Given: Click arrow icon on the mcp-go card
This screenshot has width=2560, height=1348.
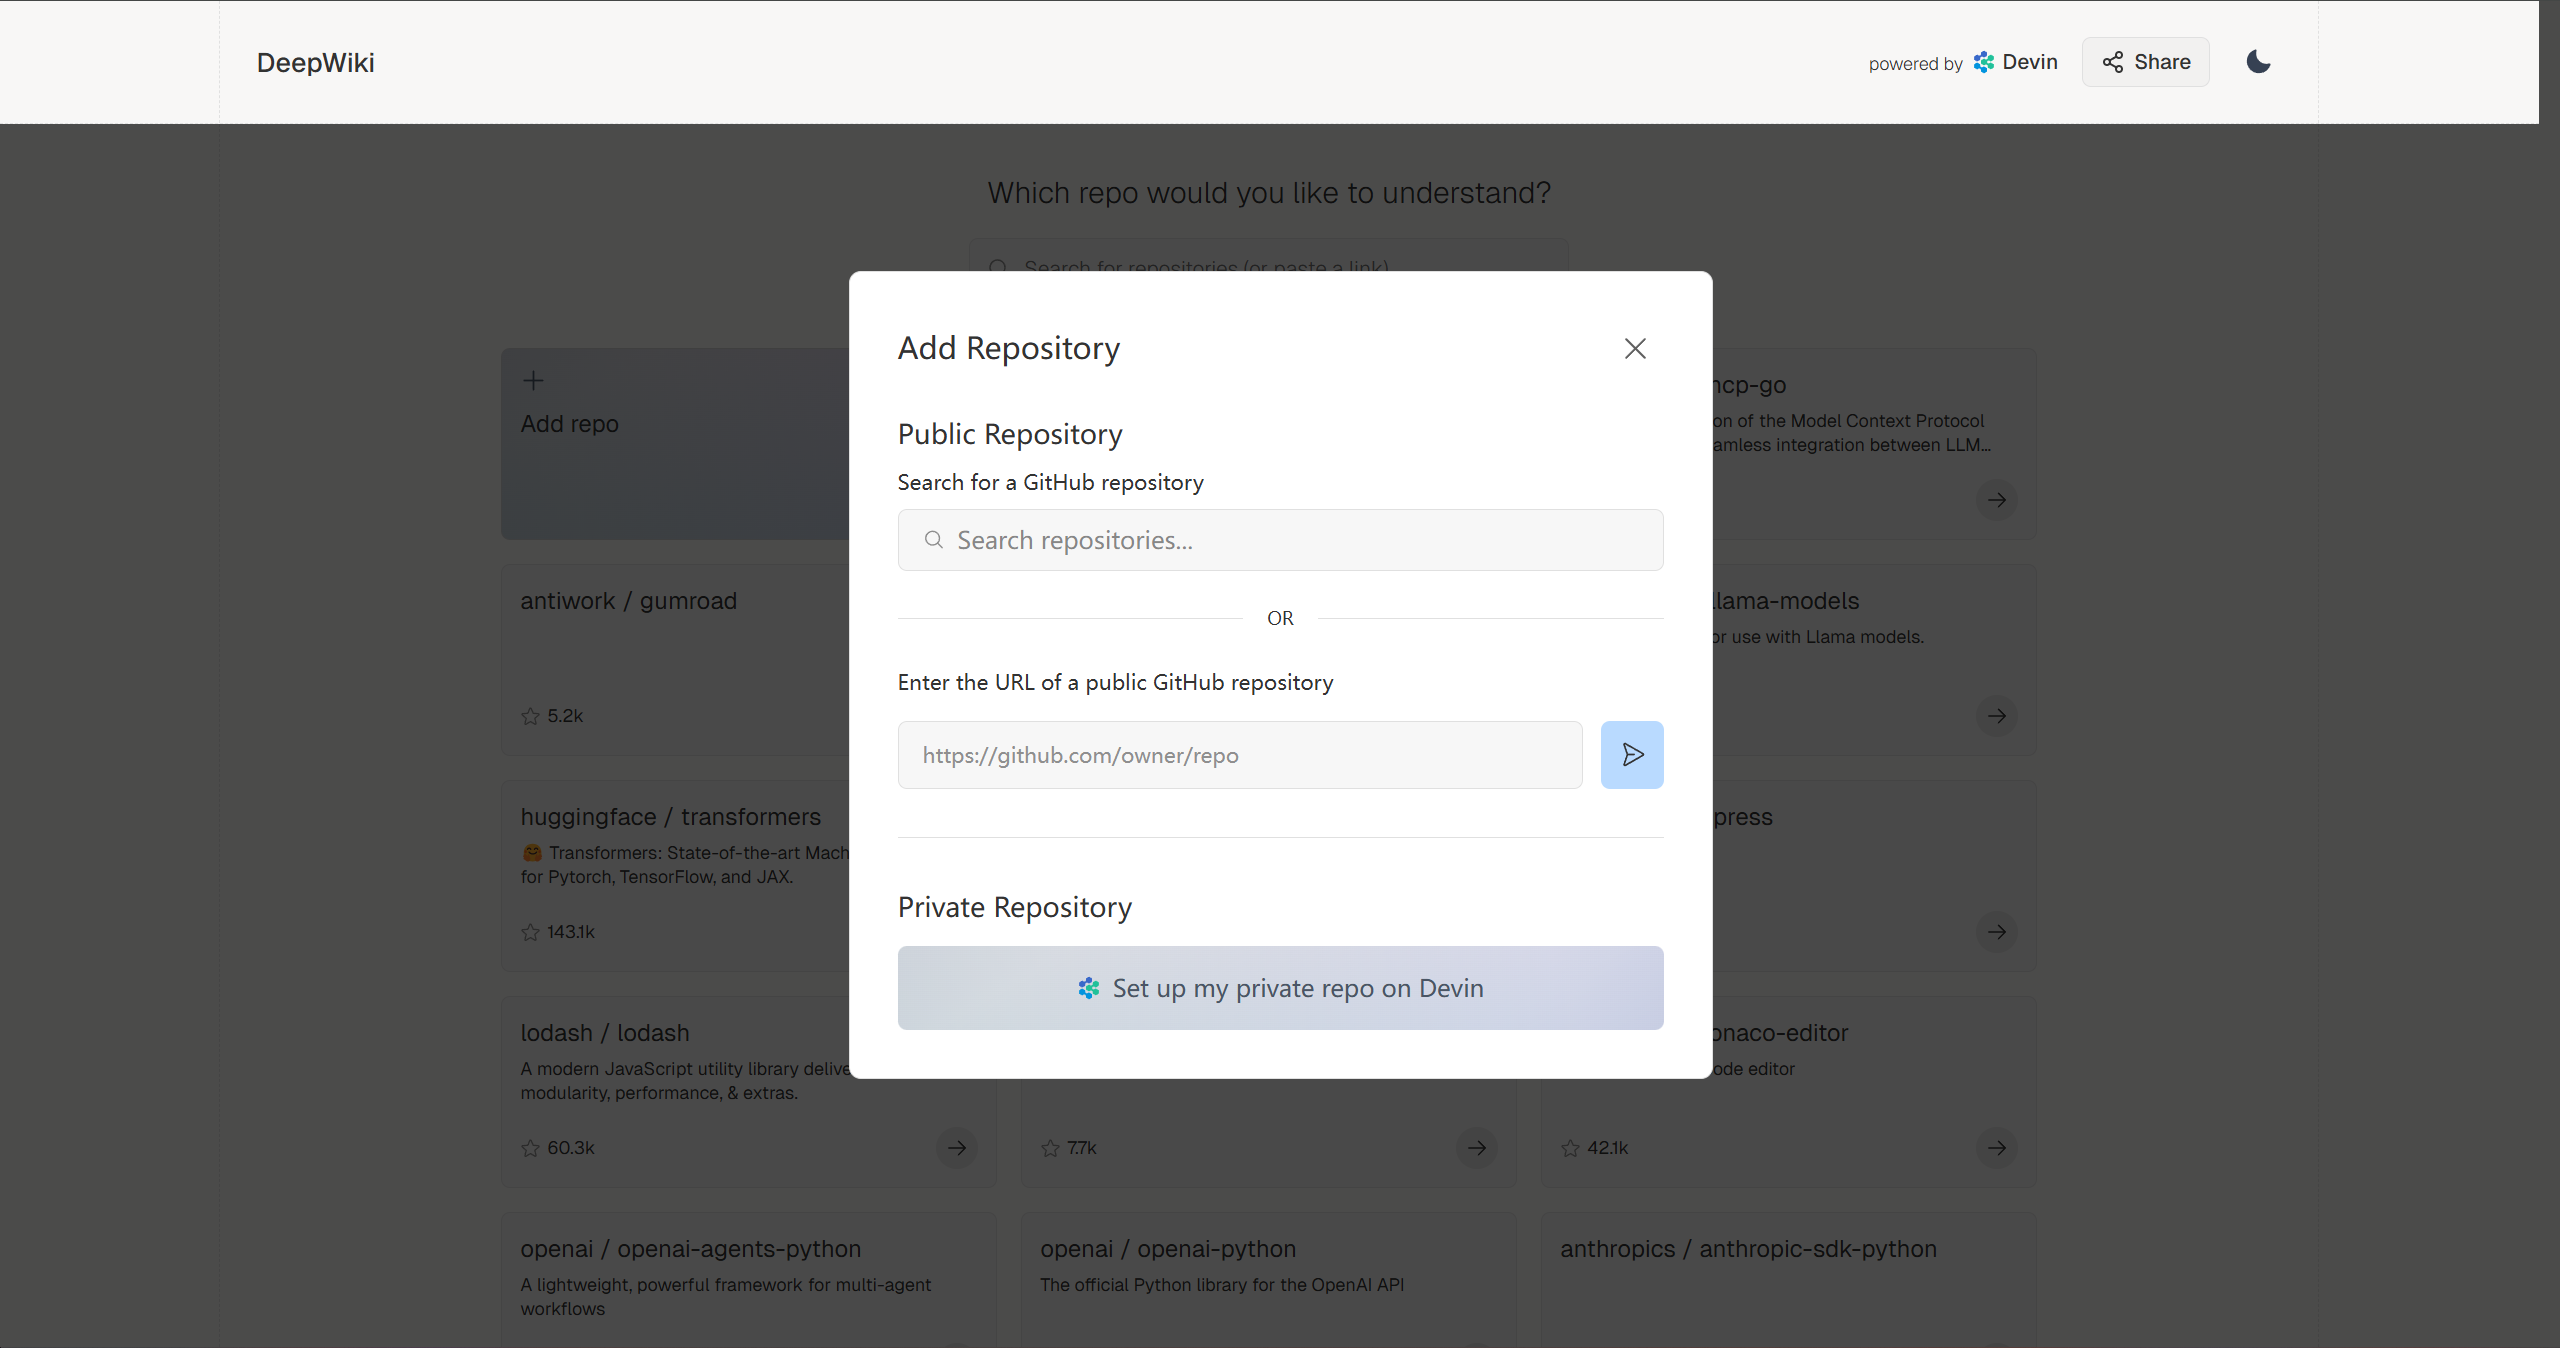Looking at the screenshot, I should tap(1996, 500).
